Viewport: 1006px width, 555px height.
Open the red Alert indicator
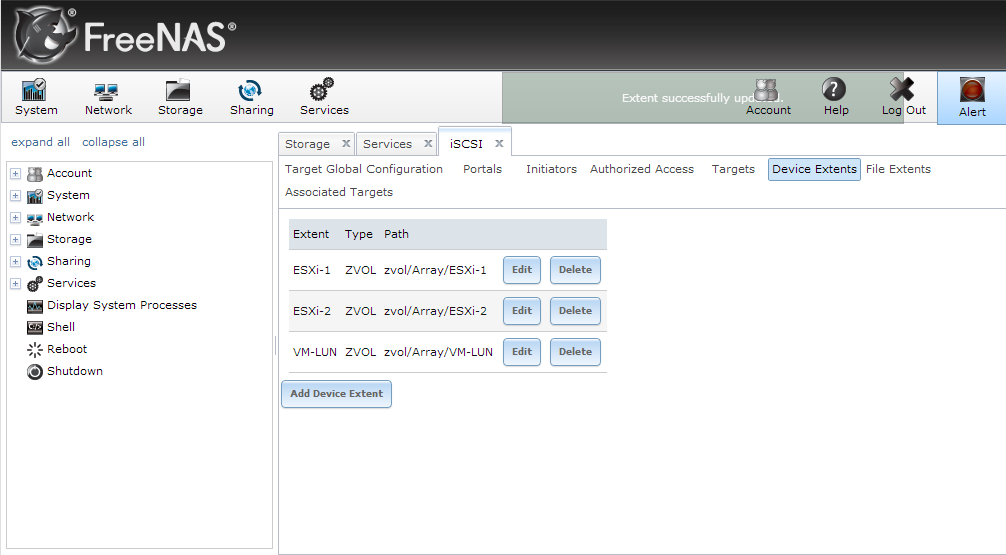pos(972,98)
